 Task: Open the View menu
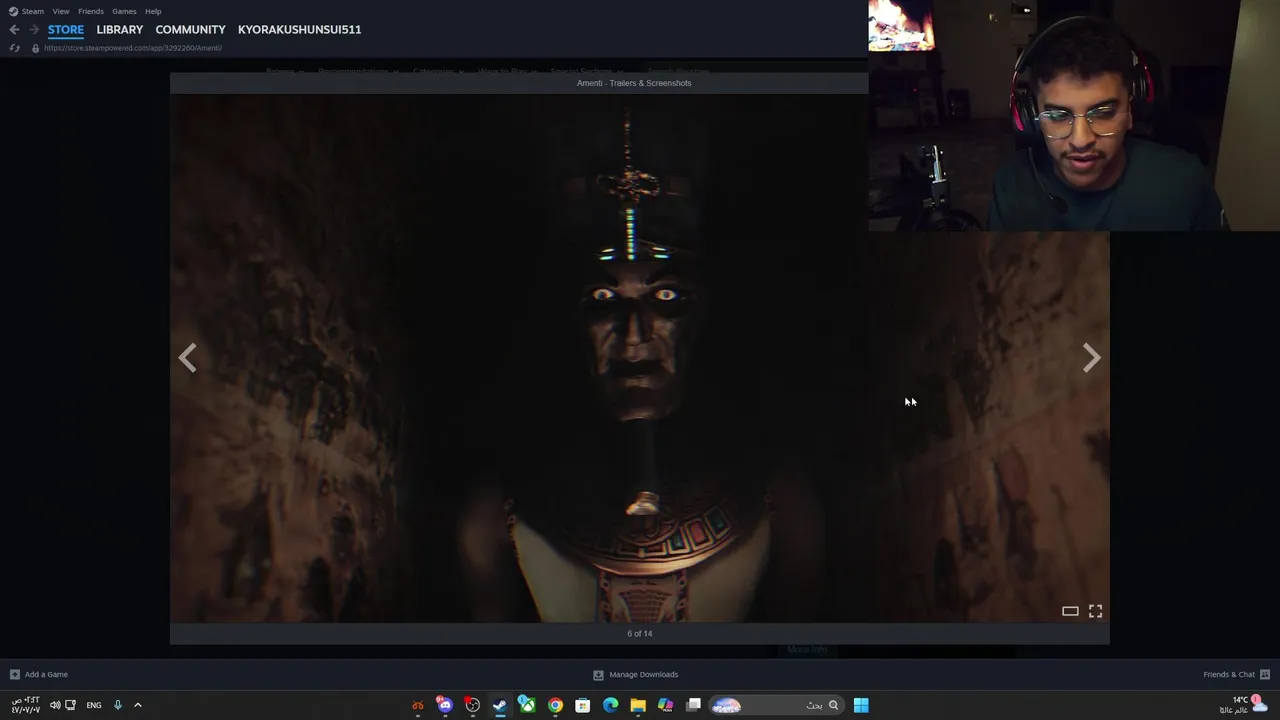61,11
